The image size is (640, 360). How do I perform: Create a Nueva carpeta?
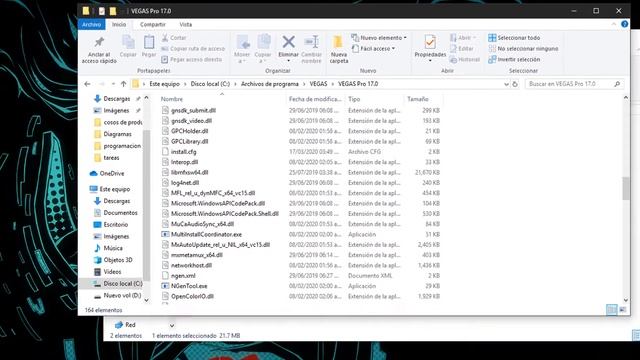tap(338, 49)
